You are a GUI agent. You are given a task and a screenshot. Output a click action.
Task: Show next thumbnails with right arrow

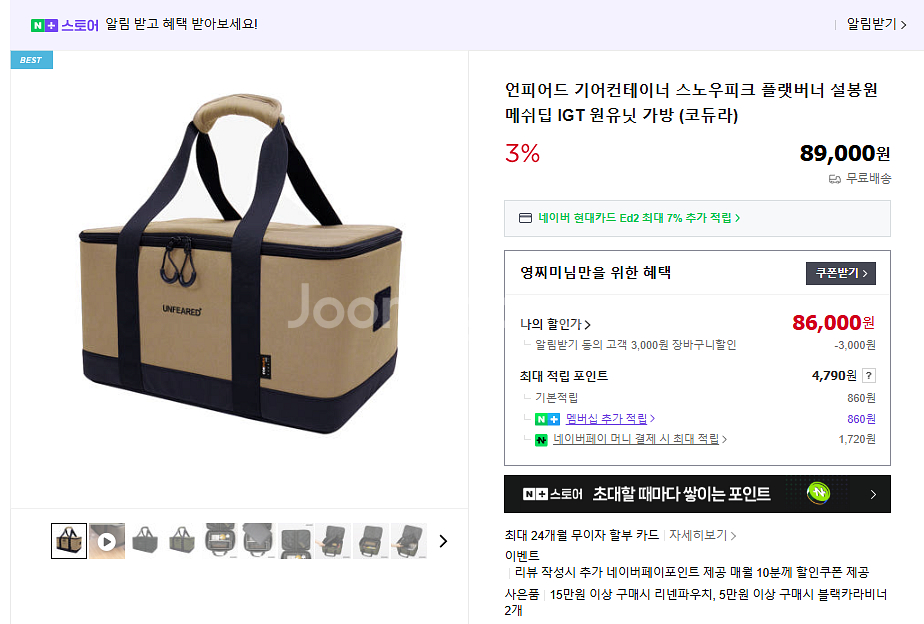point(444,541)
